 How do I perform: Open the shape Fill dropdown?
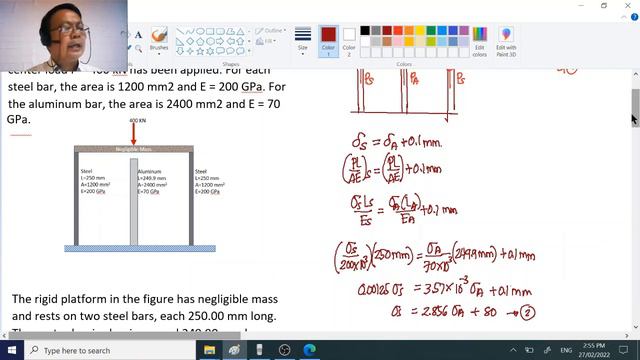tap(266, 41)
